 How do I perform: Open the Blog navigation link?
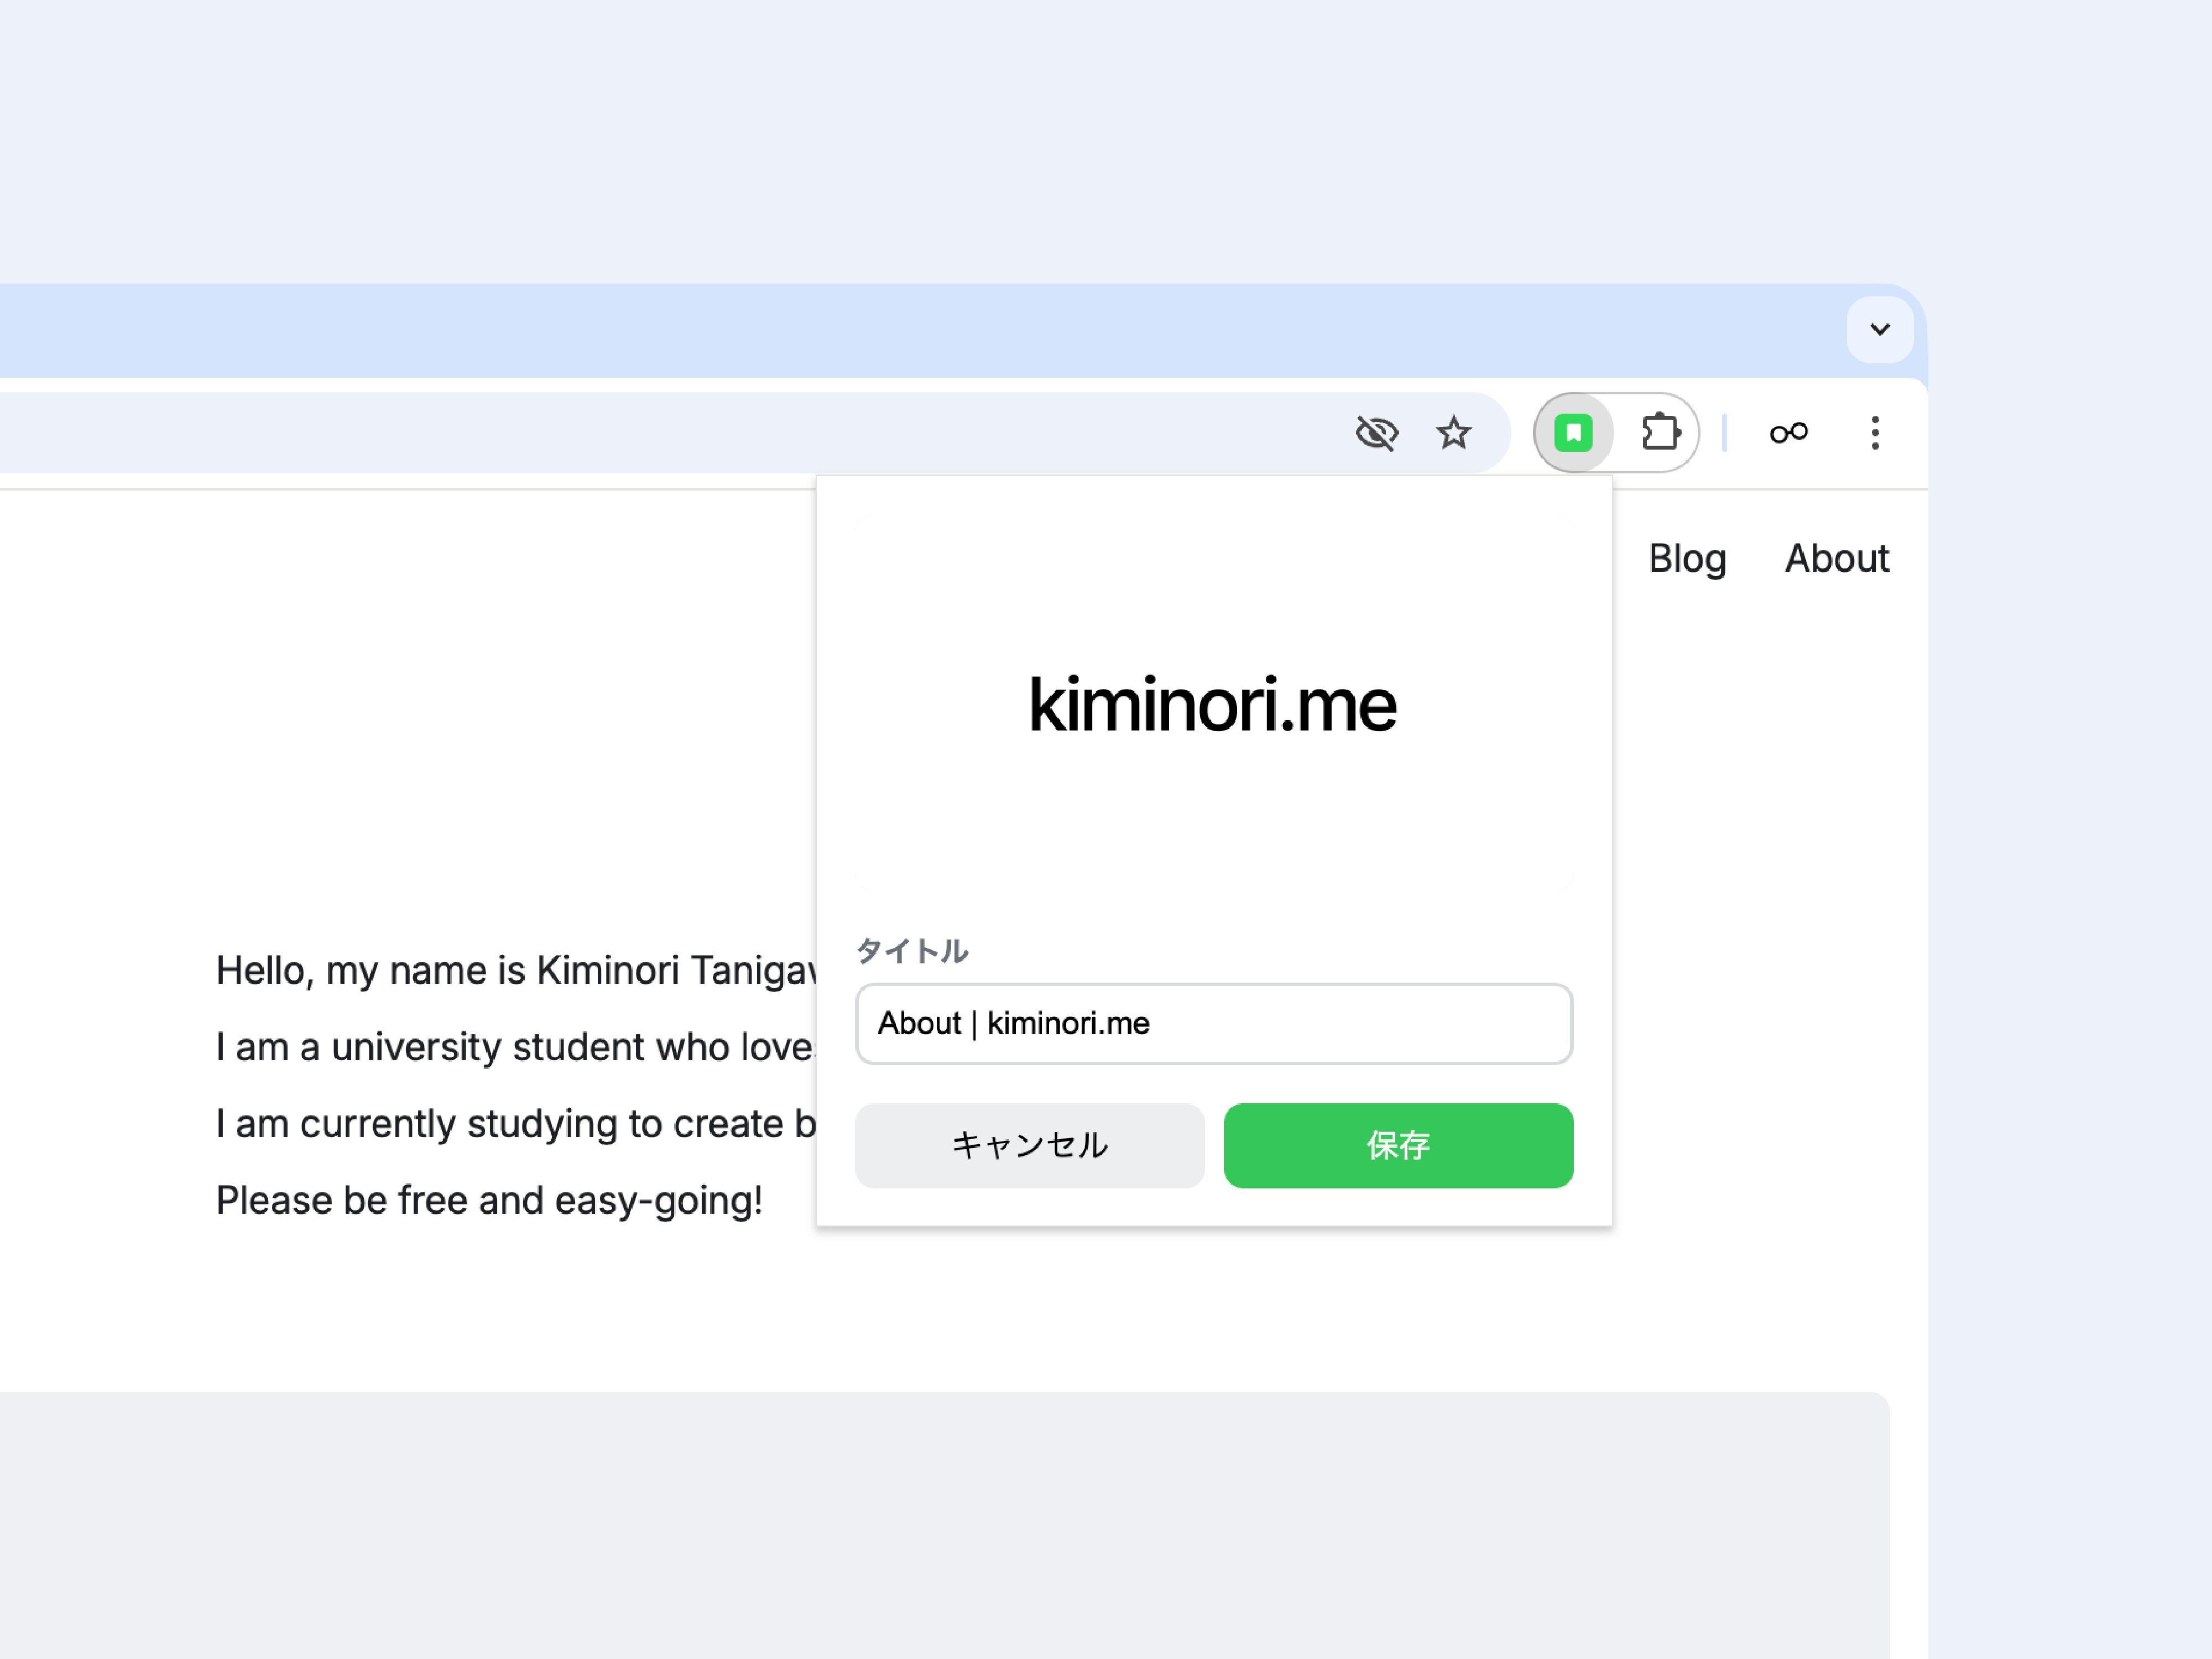pyautogui.click(x=1687, y=558)
